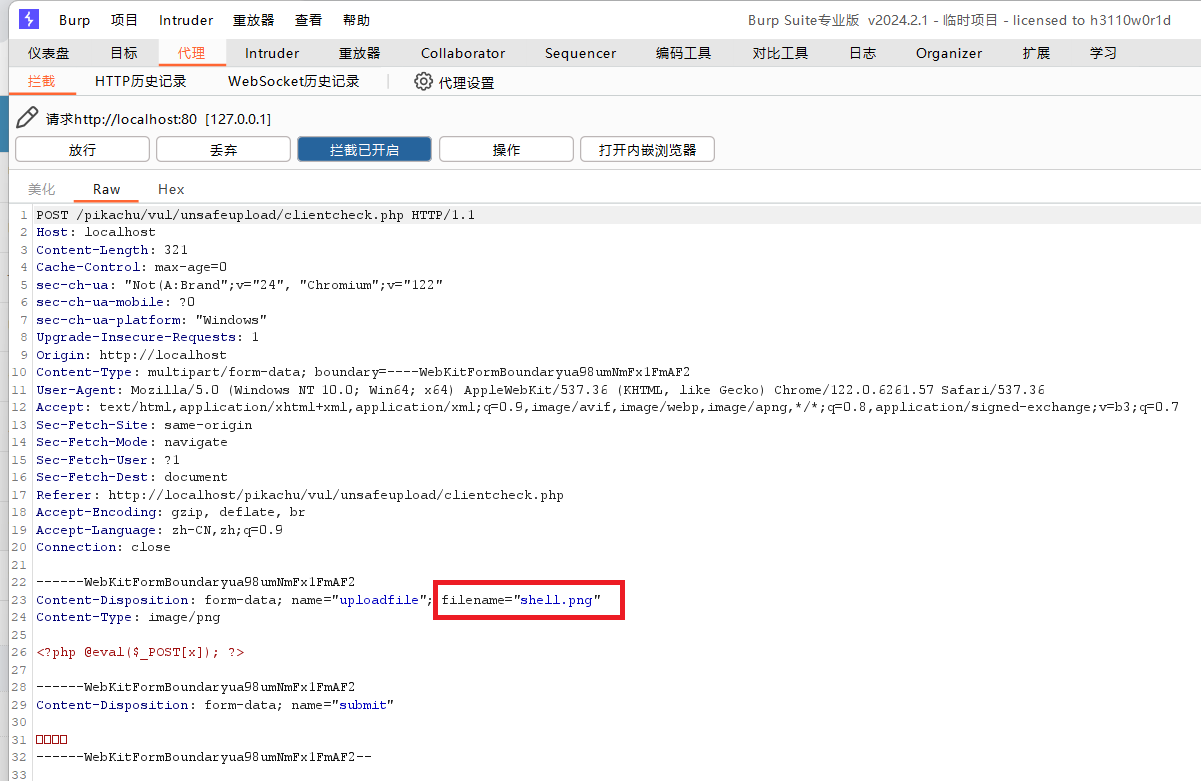This screenshot has height=781, width=1201.
Task: Click the User-Agent header line
Action: click(x=540, y=390)
